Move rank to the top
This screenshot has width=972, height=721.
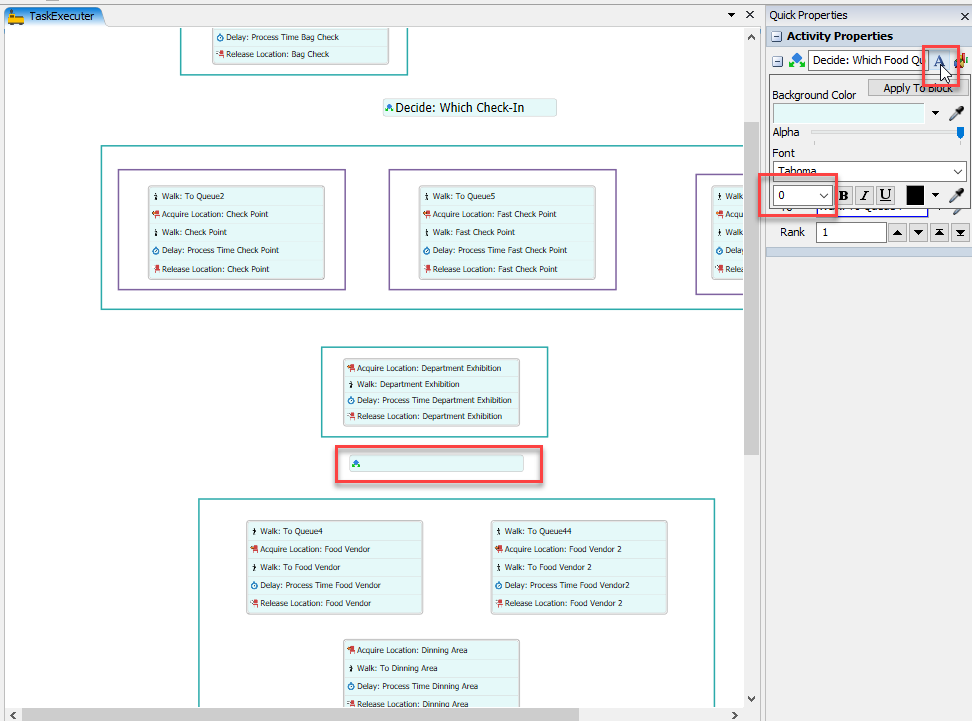pyautogui.click(x=940, y=233)
